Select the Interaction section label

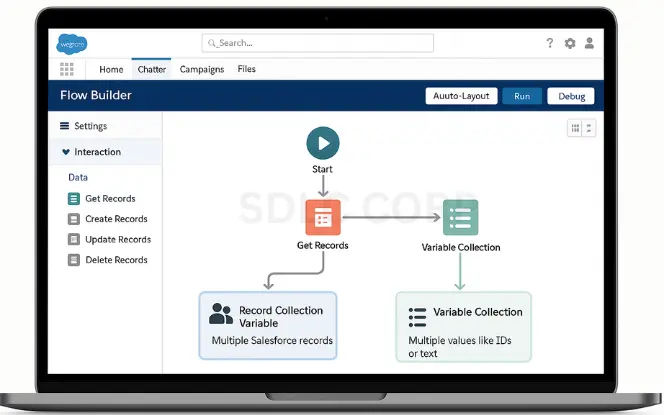pyautogui.click(x=97, y=152)
